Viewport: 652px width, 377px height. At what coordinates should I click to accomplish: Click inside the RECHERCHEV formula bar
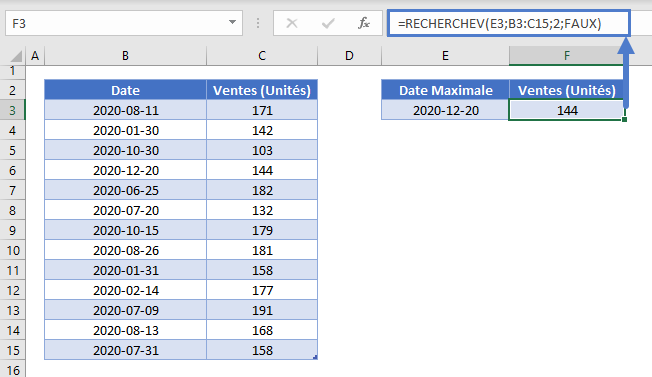coord(509,23)
